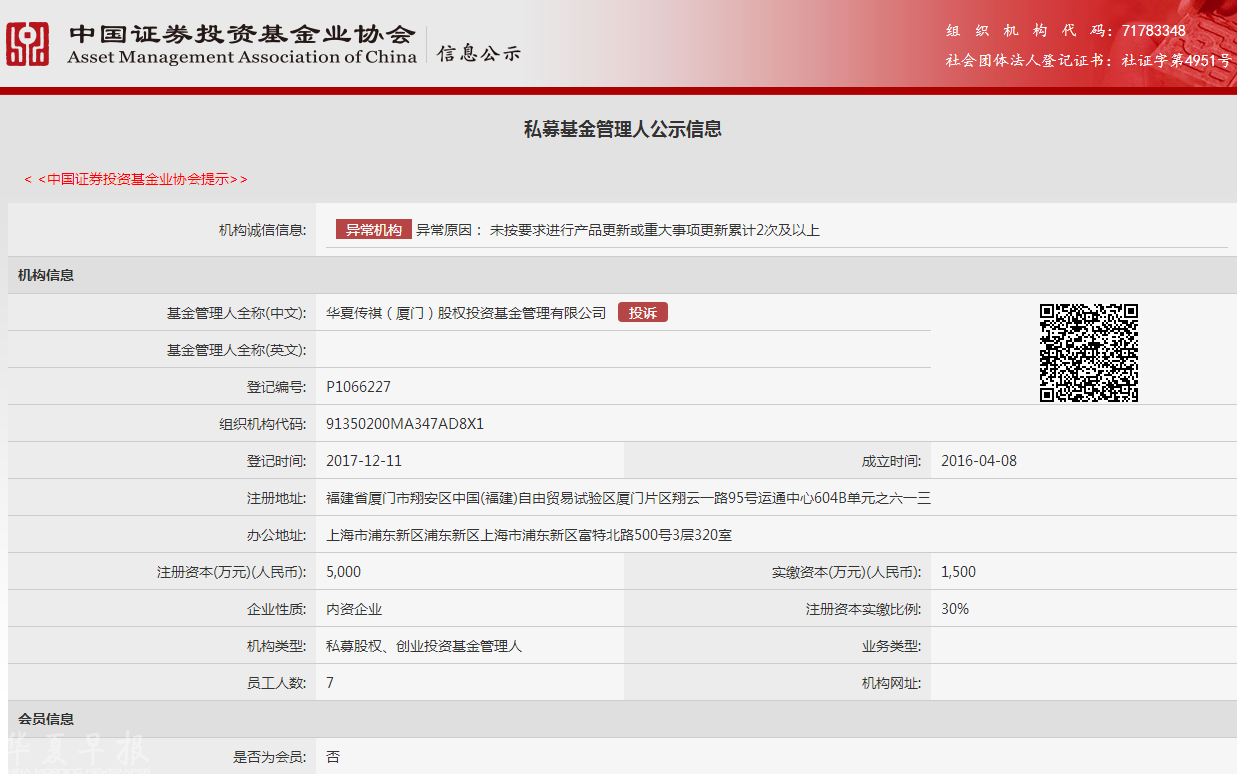Click 私募股权、创业投资基金管理人 institution type
The image size is (1237, 774).
(x=424, y=646)
